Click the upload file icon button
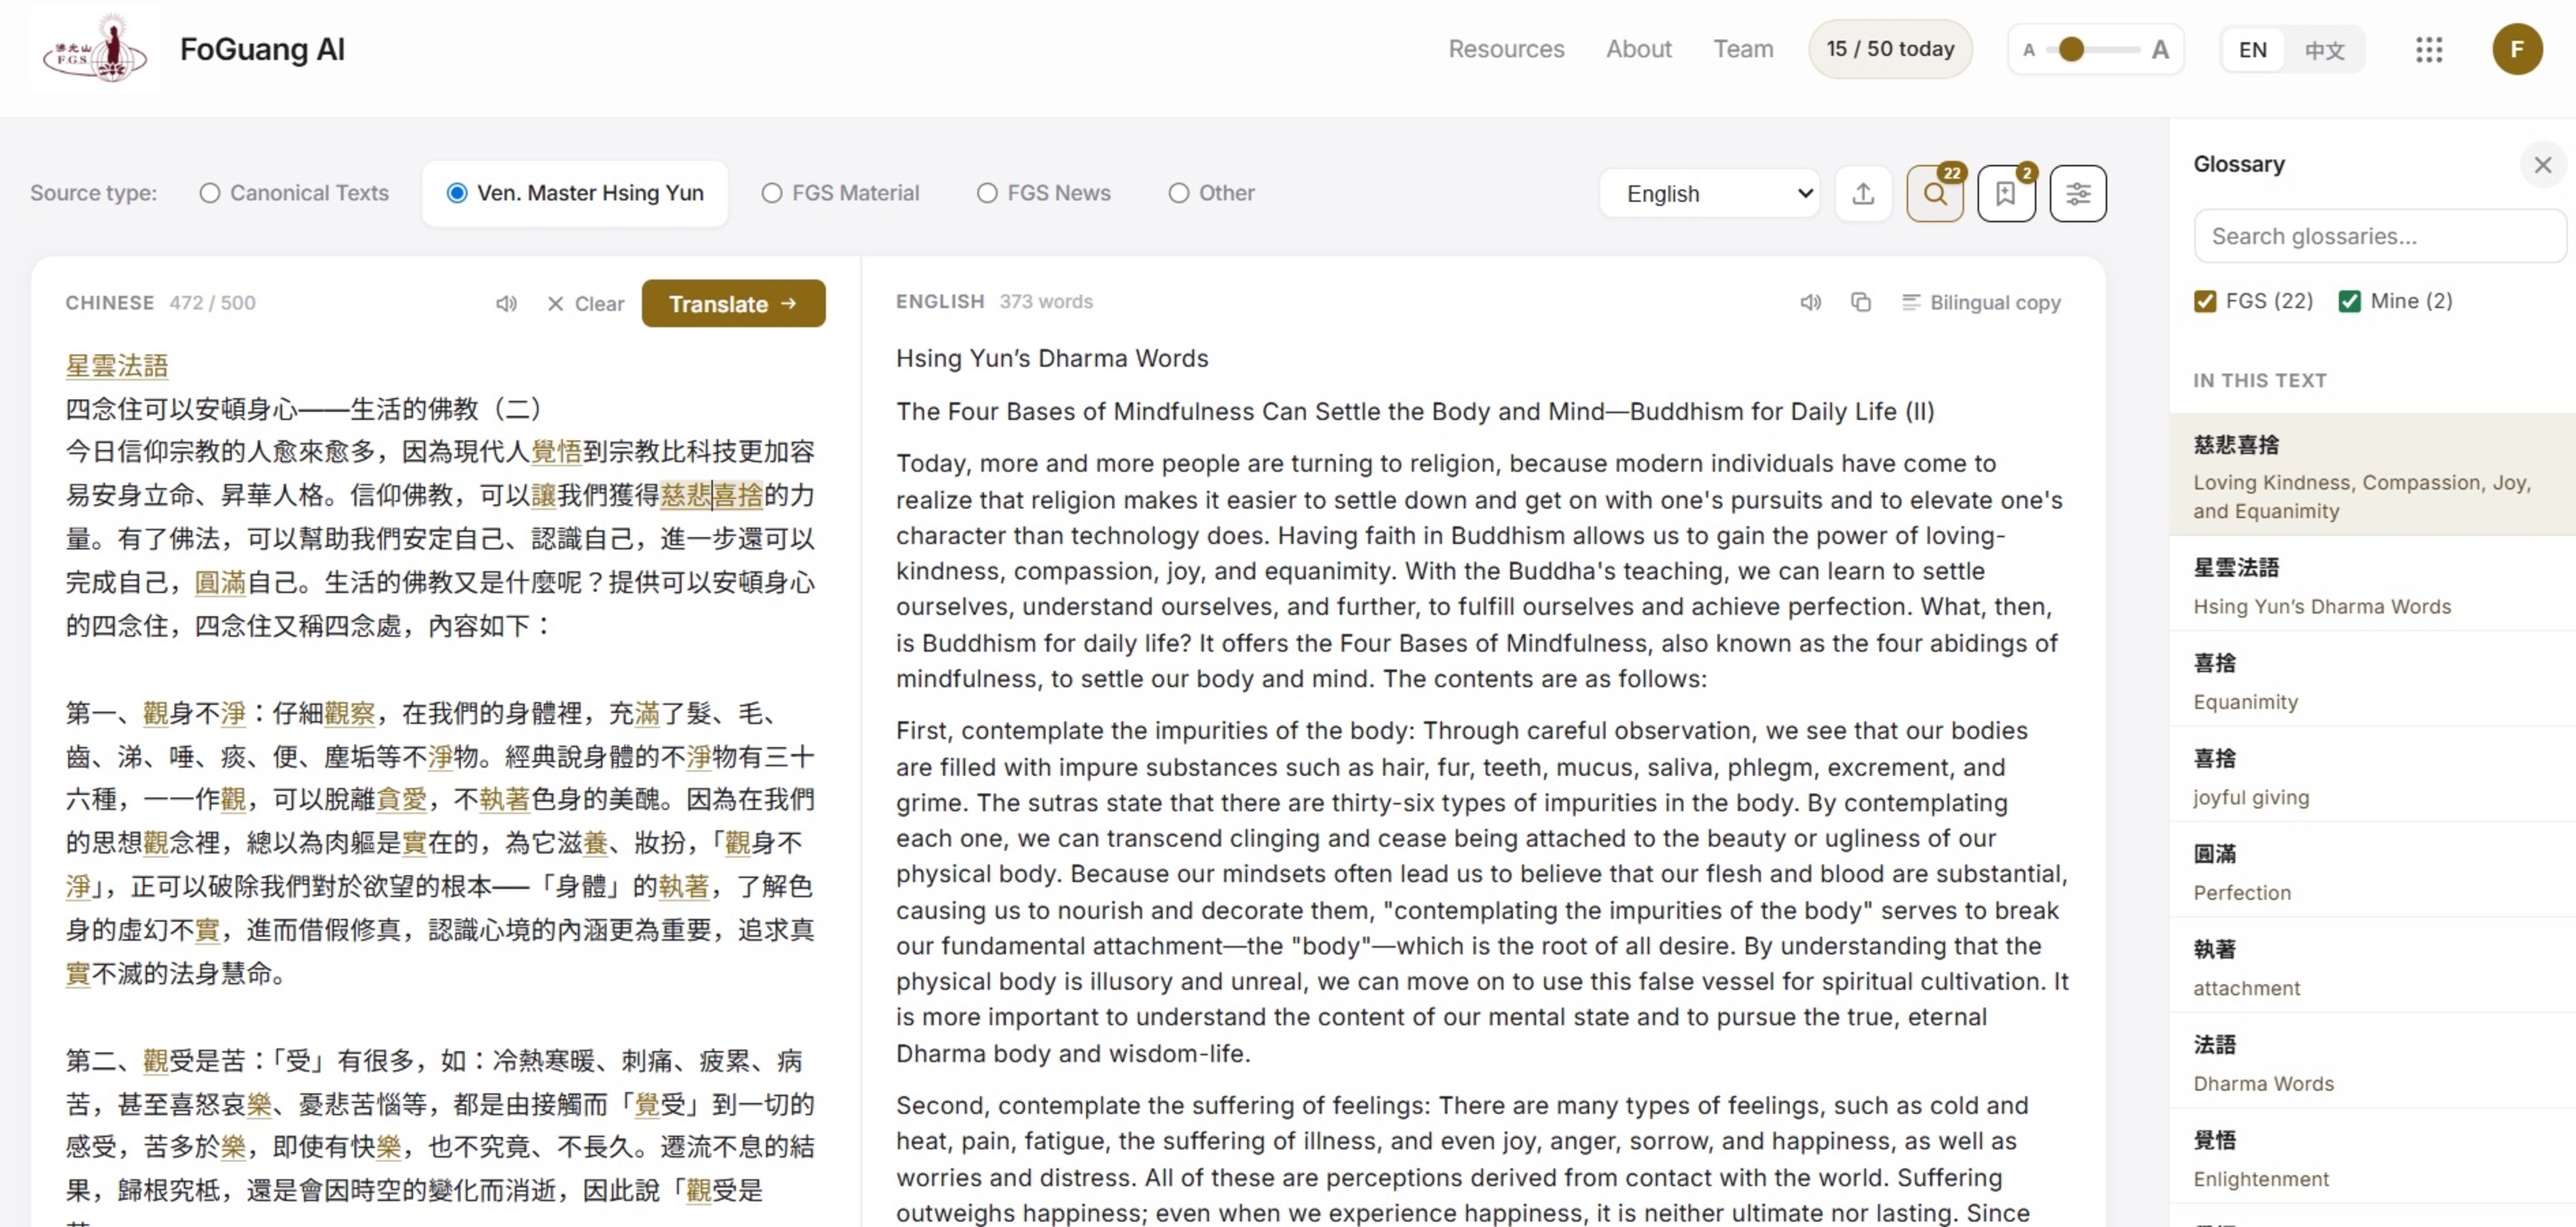This screenshot has width=2576, height=1227. coord(1863,193)
